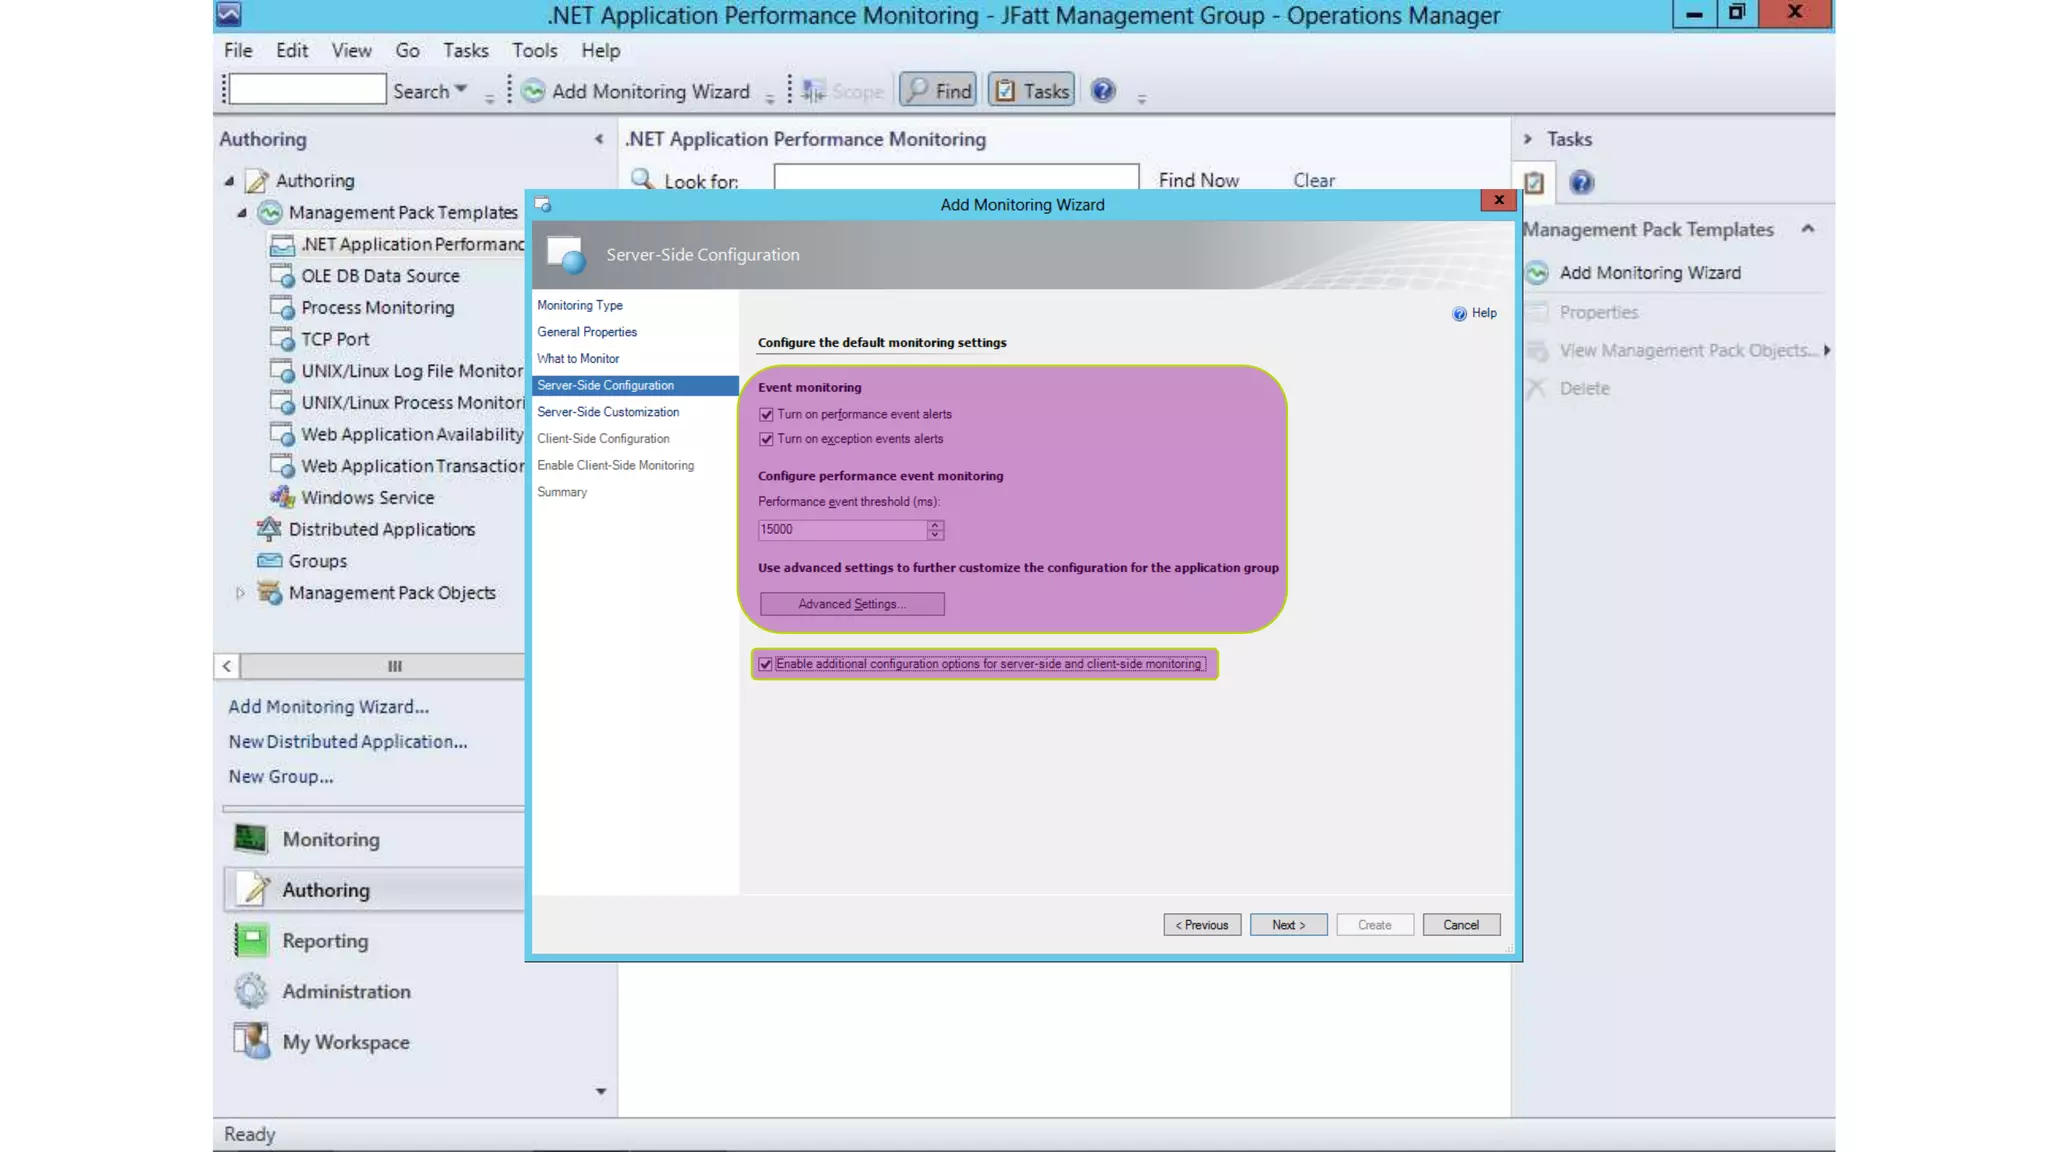Toggle Enable additional configuration options checkbox
The width and height of the screenshot is (2048, 1152).
pos(765,664)
